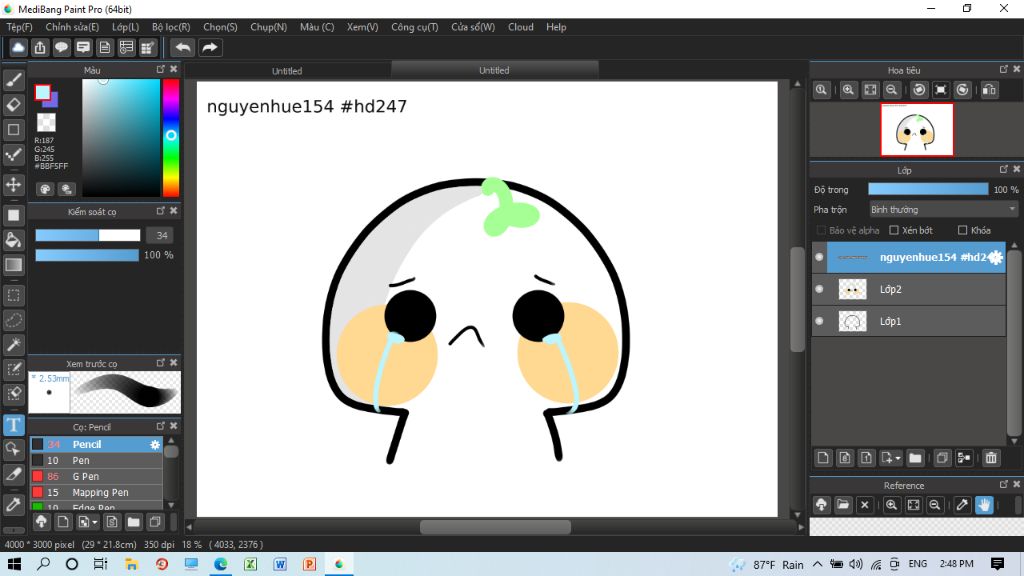The height and width of the screenshot is (576, 1024).
Task: Click the rainbow hue bar
Action: (x=171, y=137)
